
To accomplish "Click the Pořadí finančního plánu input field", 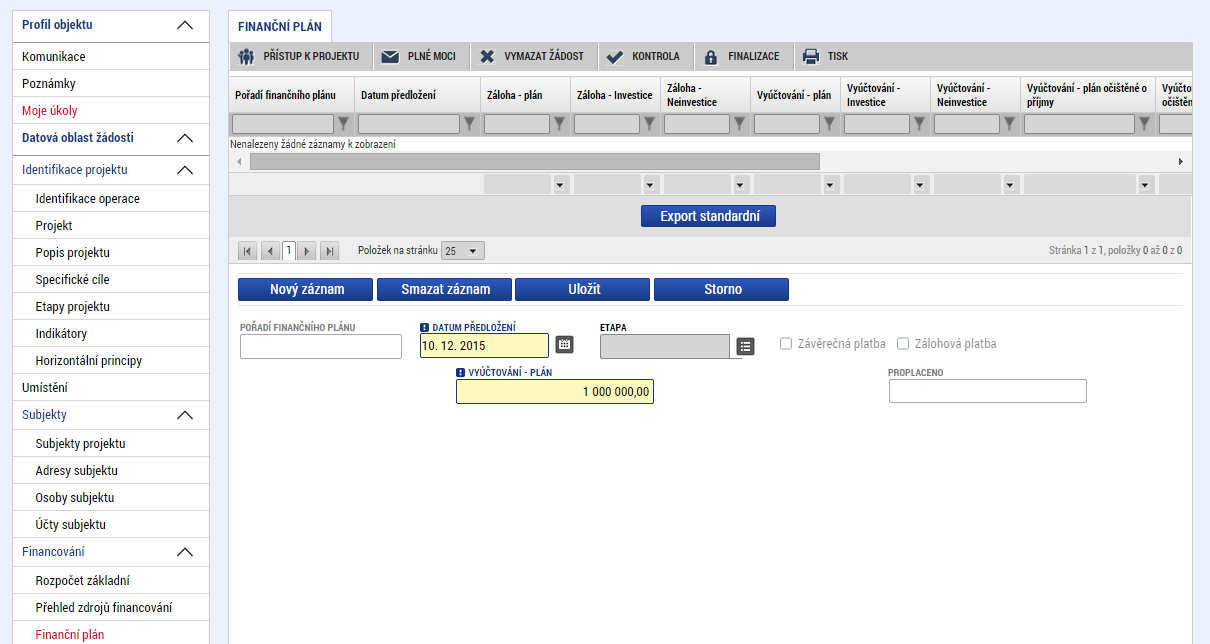I will [x=321, y=346].
